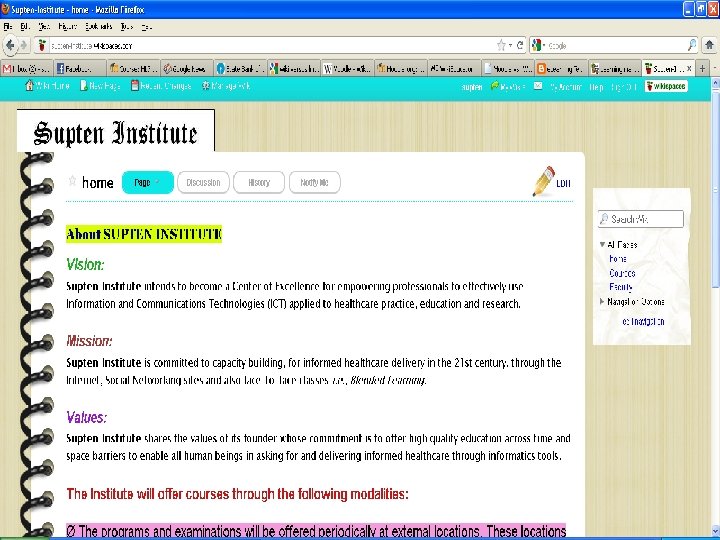Switch to the State Bank tab

(240, 68)
